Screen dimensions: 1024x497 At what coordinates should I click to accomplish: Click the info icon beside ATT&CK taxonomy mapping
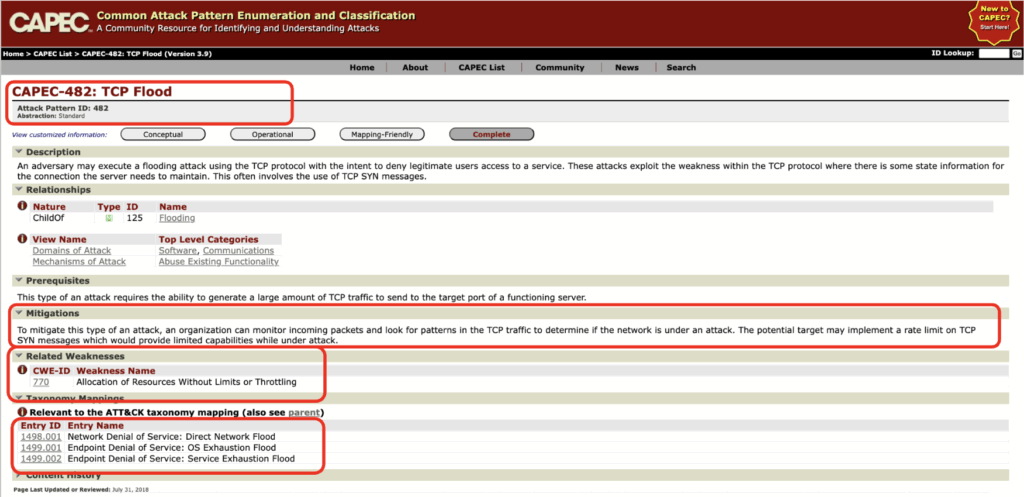point(23,412)
